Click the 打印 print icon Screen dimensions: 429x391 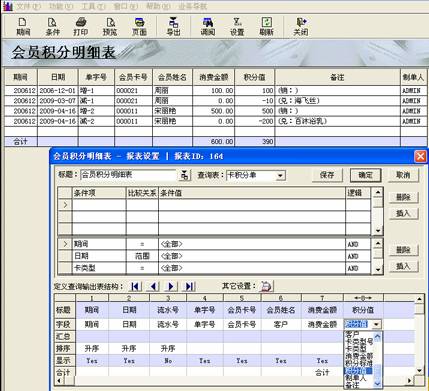coord(81,27)
